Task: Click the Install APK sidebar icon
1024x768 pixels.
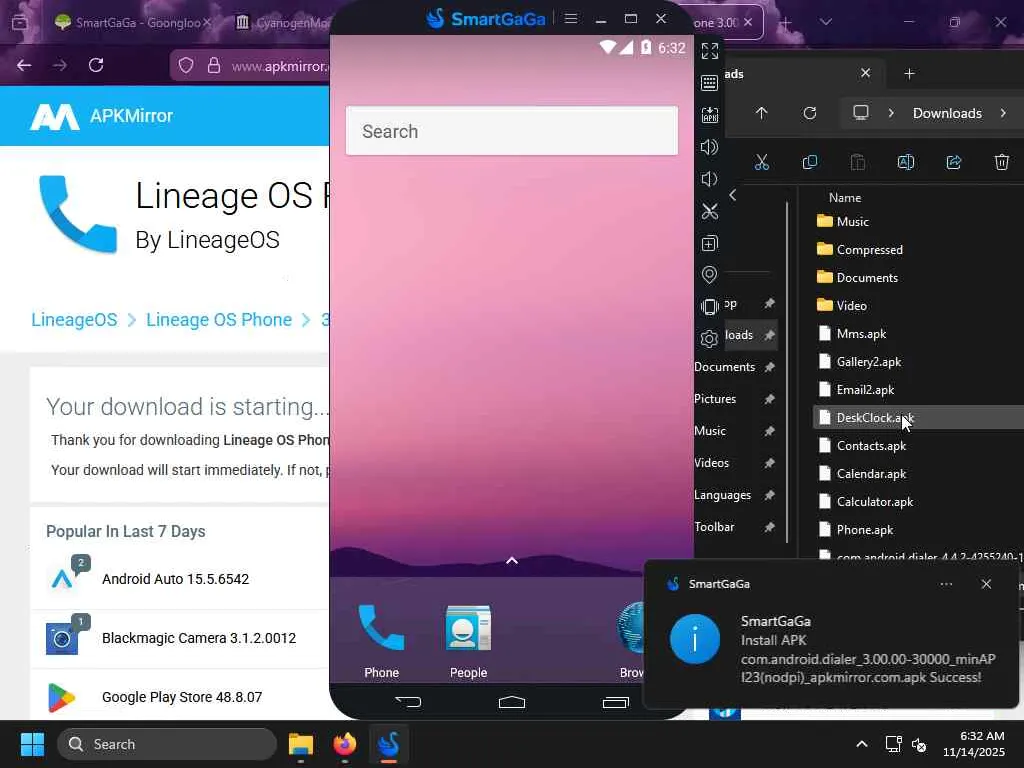Action: click(709, 115)
